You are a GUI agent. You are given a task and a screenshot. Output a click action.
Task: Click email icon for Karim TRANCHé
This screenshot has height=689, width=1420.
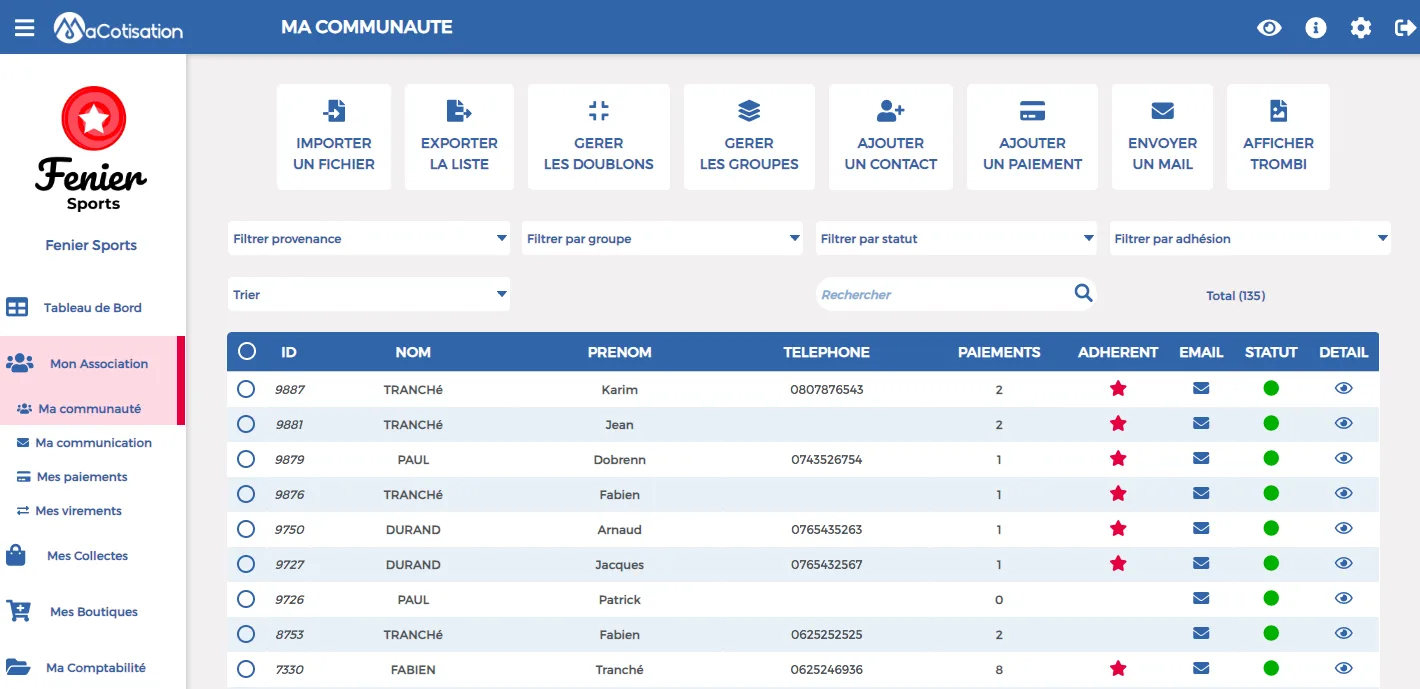[1201, 388]
